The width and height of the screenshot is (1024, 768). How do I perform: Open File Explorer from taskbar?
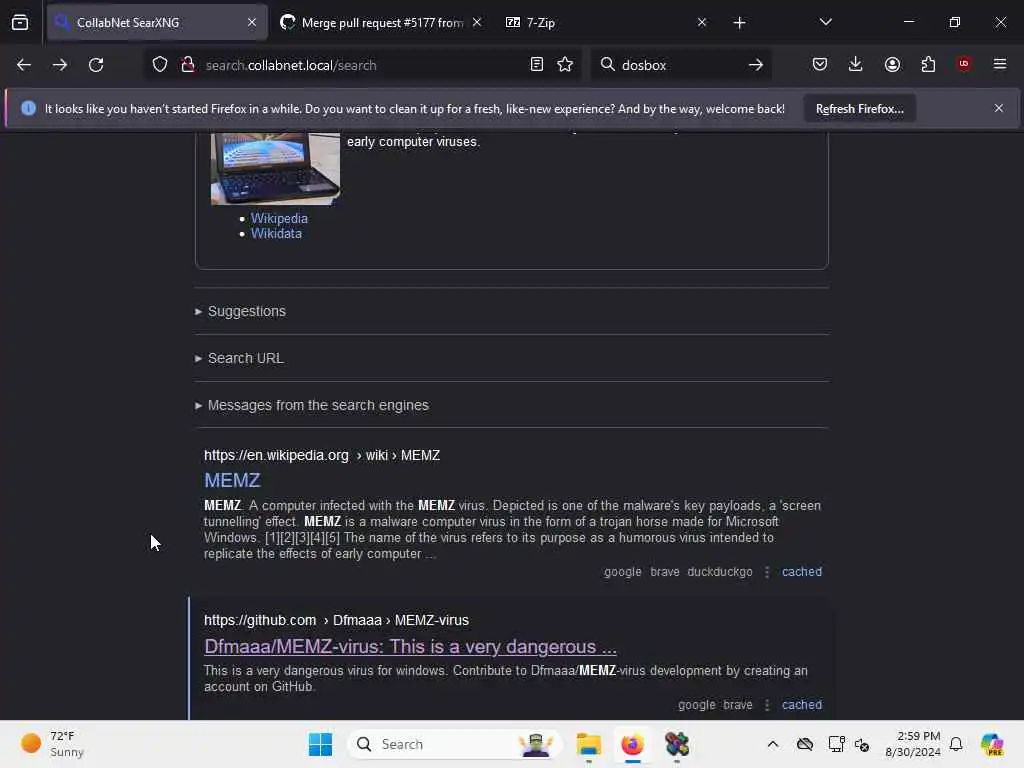588,744
